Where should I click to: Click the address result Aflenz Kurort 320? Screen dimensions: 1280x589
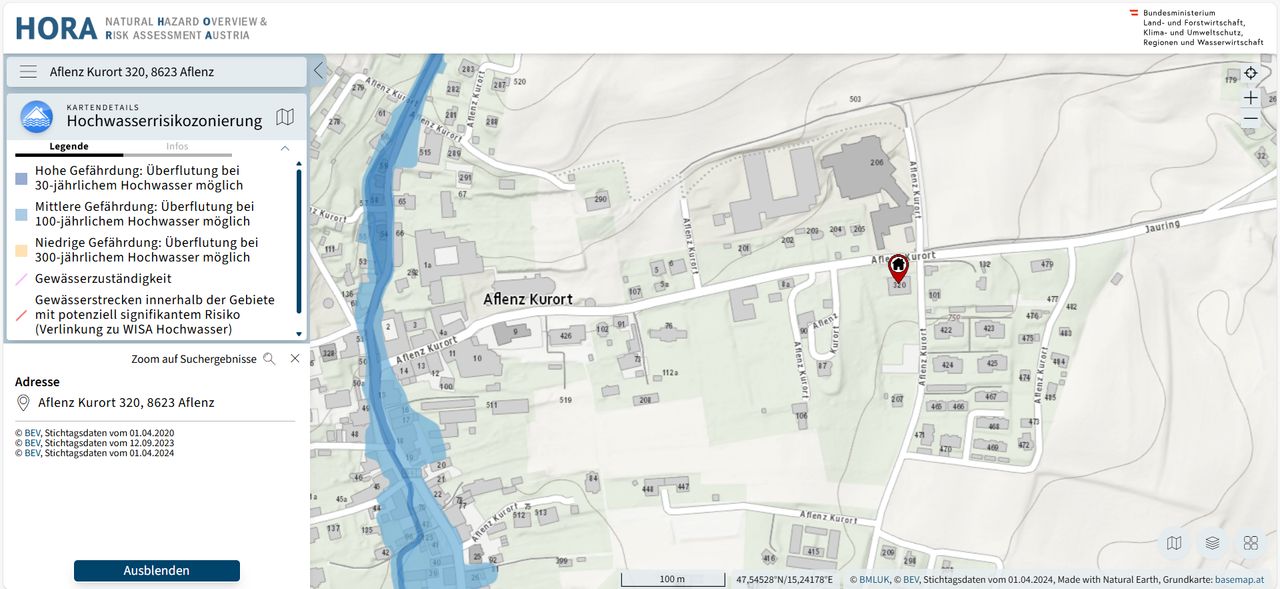click(126, 403)
